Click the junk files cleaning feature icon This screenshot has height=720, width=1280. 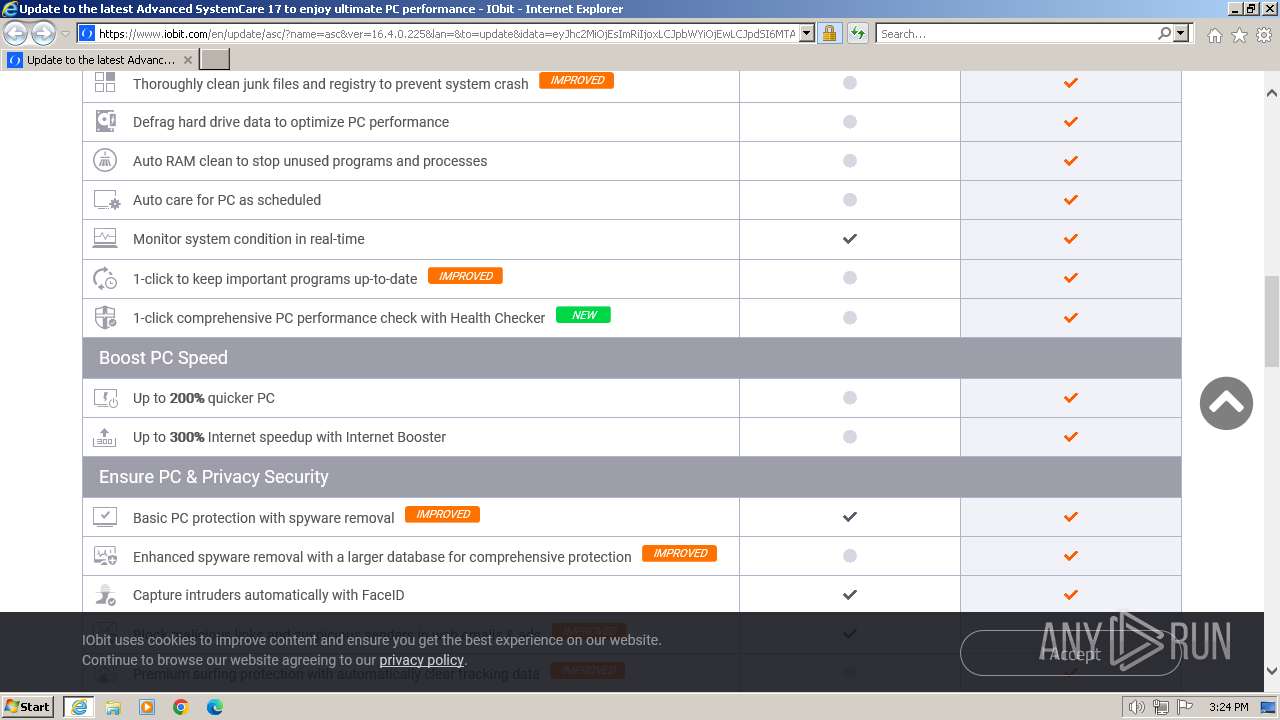pos(105,83)
